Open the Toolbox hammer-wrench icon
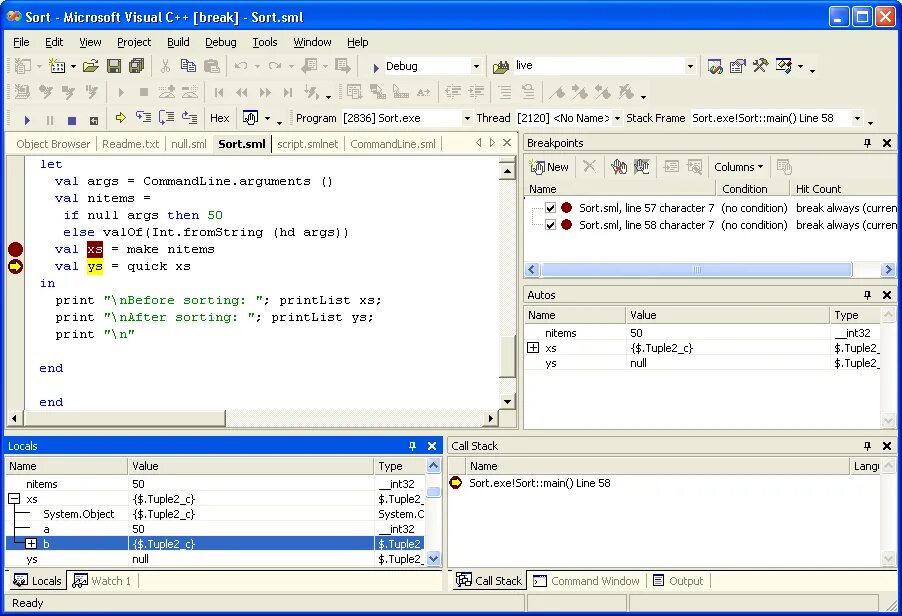This screenshot has width=902, height=616. (760, 66)
